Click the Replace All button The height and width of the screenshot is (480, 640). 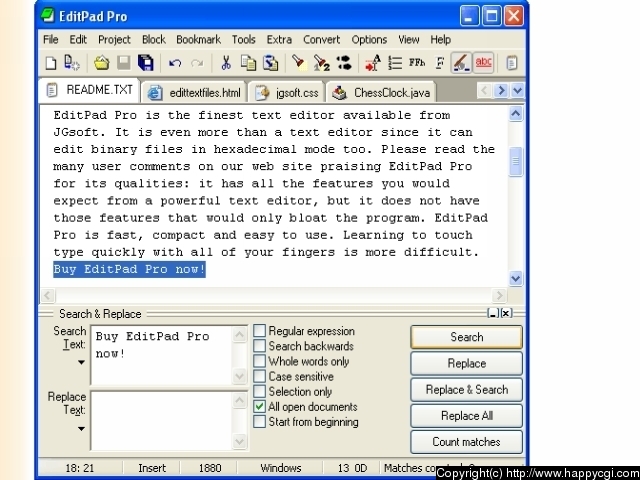pyautogui.click(x=467, y=416)
